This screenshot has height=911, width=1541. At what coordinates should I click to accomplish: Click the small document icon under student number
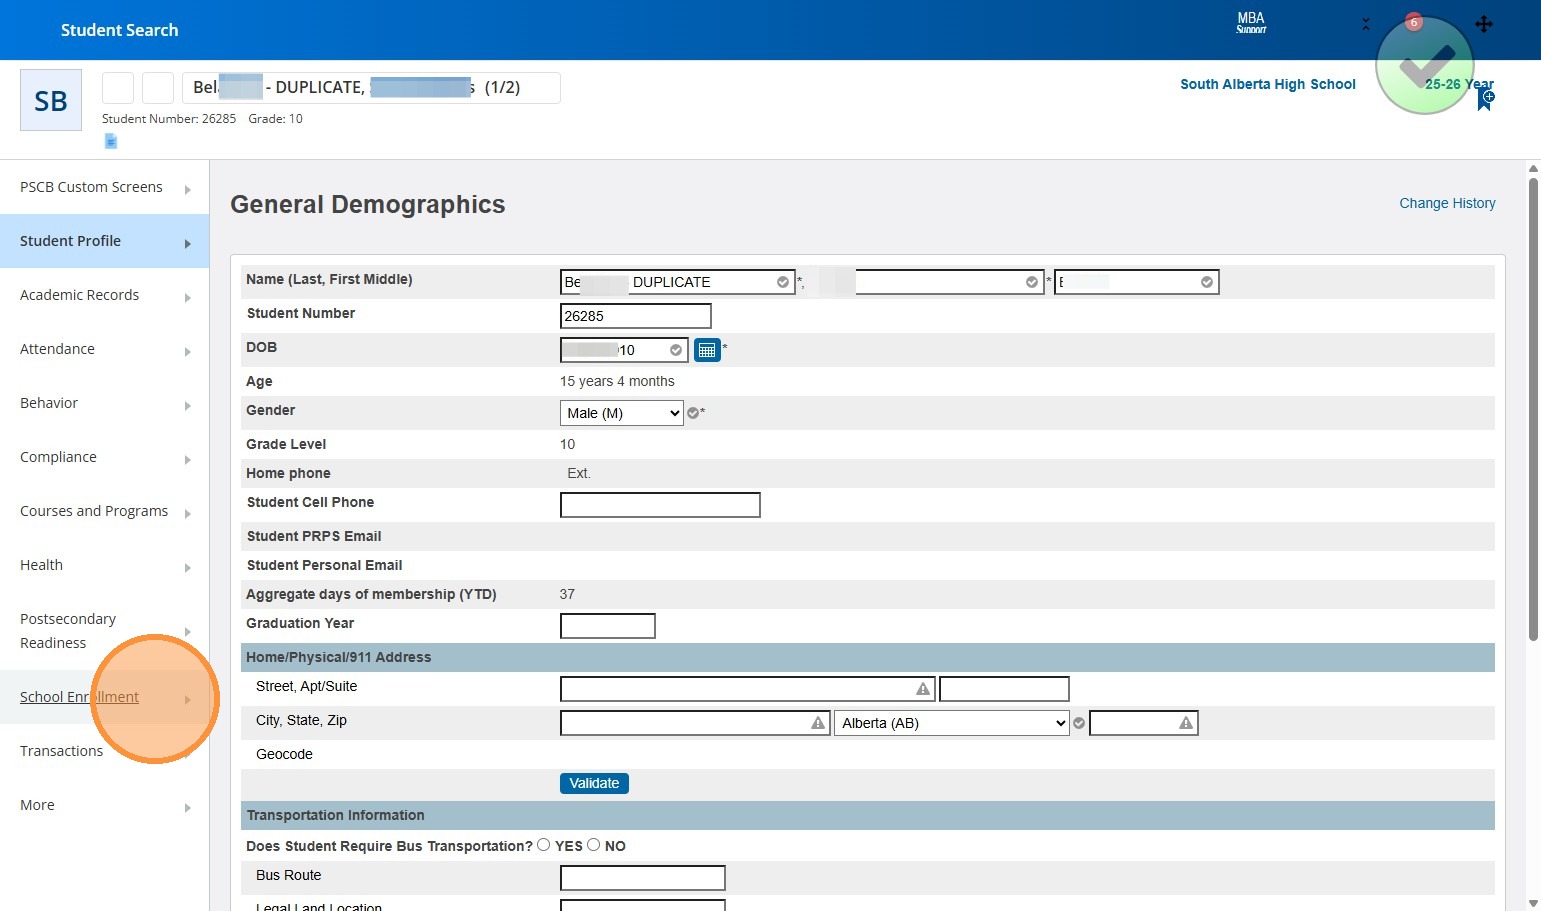pyautogui.click(x=111, y=141)
